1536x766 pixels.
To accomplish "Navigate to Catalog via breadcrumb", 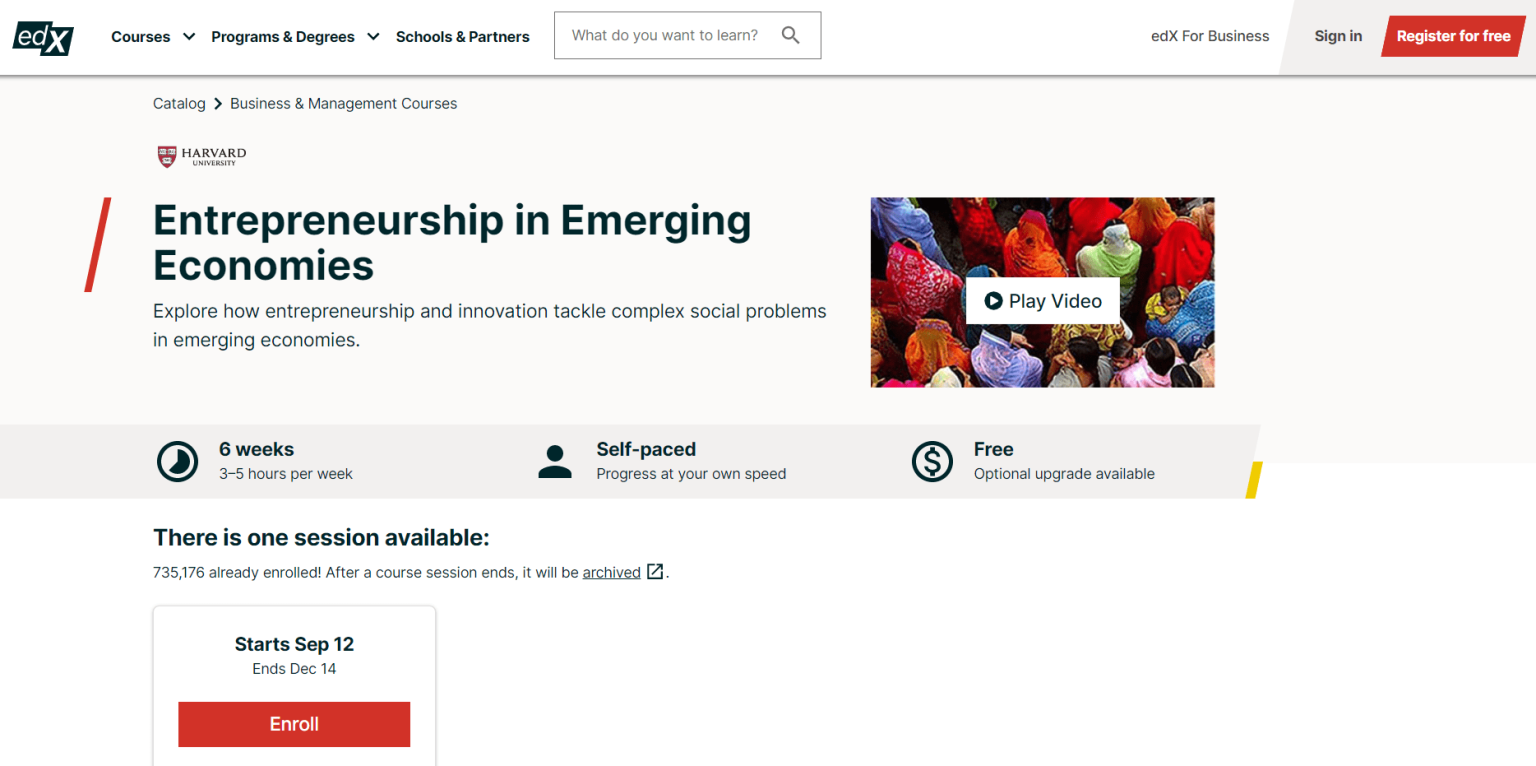I will pyautogui.click(x=179, y=103).
